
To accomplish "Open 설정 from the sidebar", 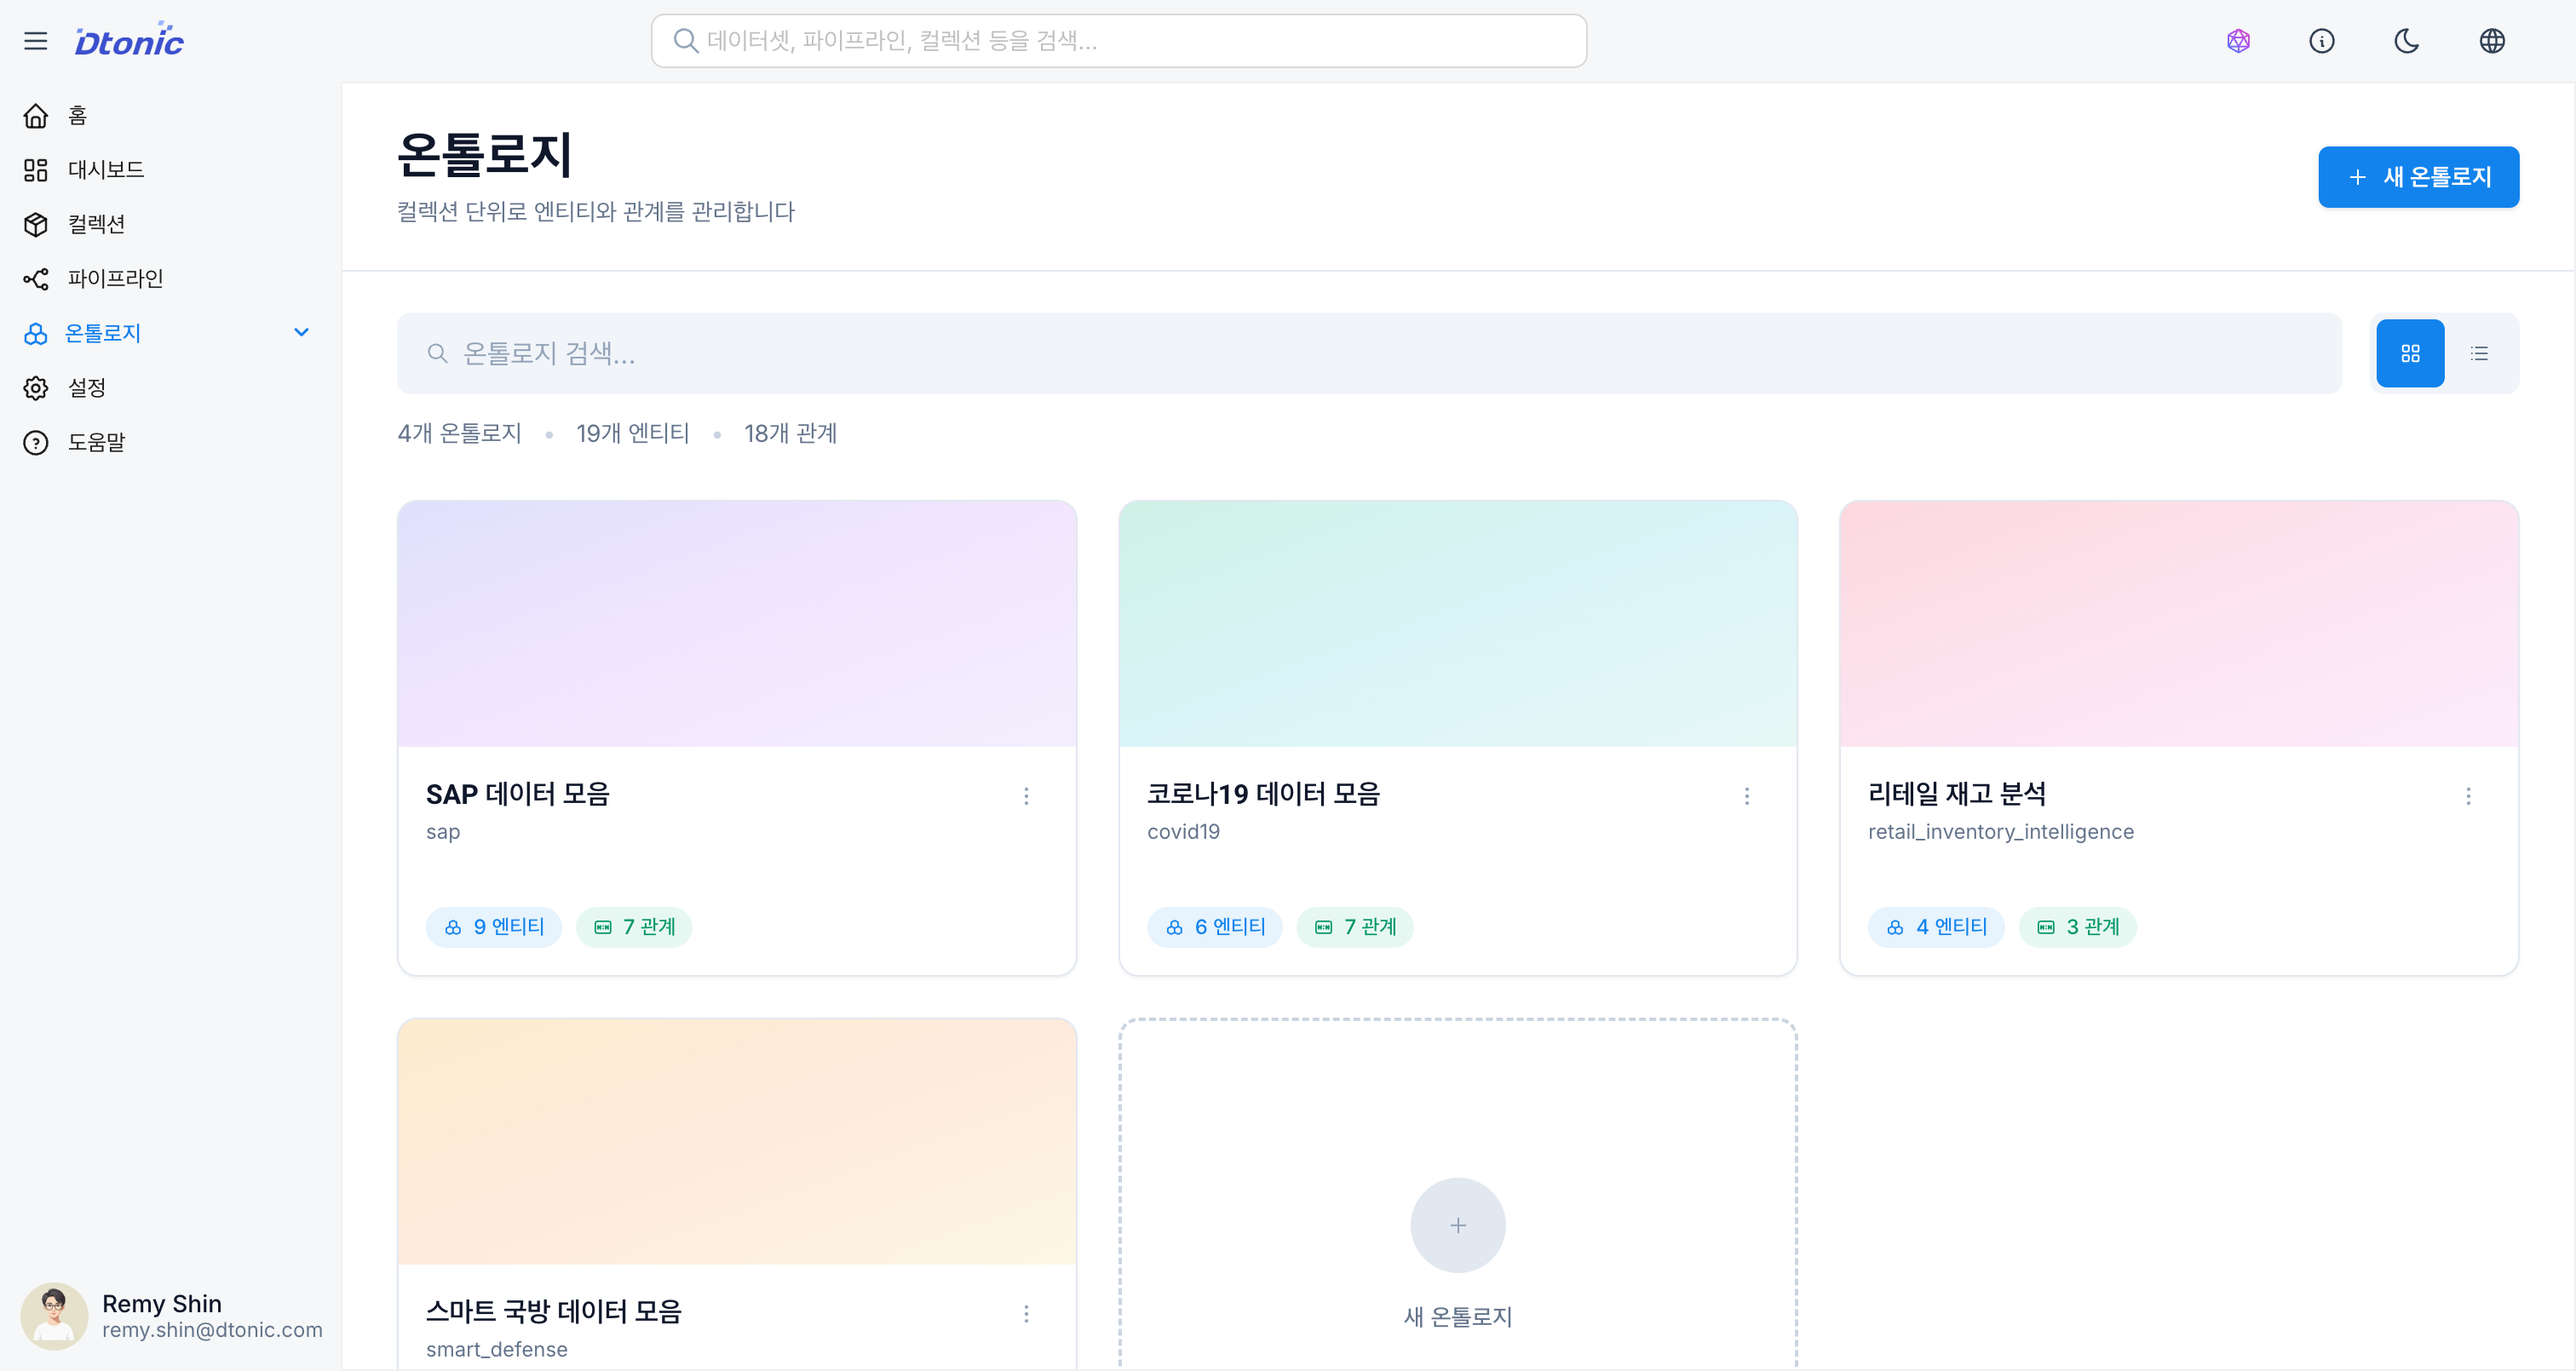I will [x=36, y=388].
